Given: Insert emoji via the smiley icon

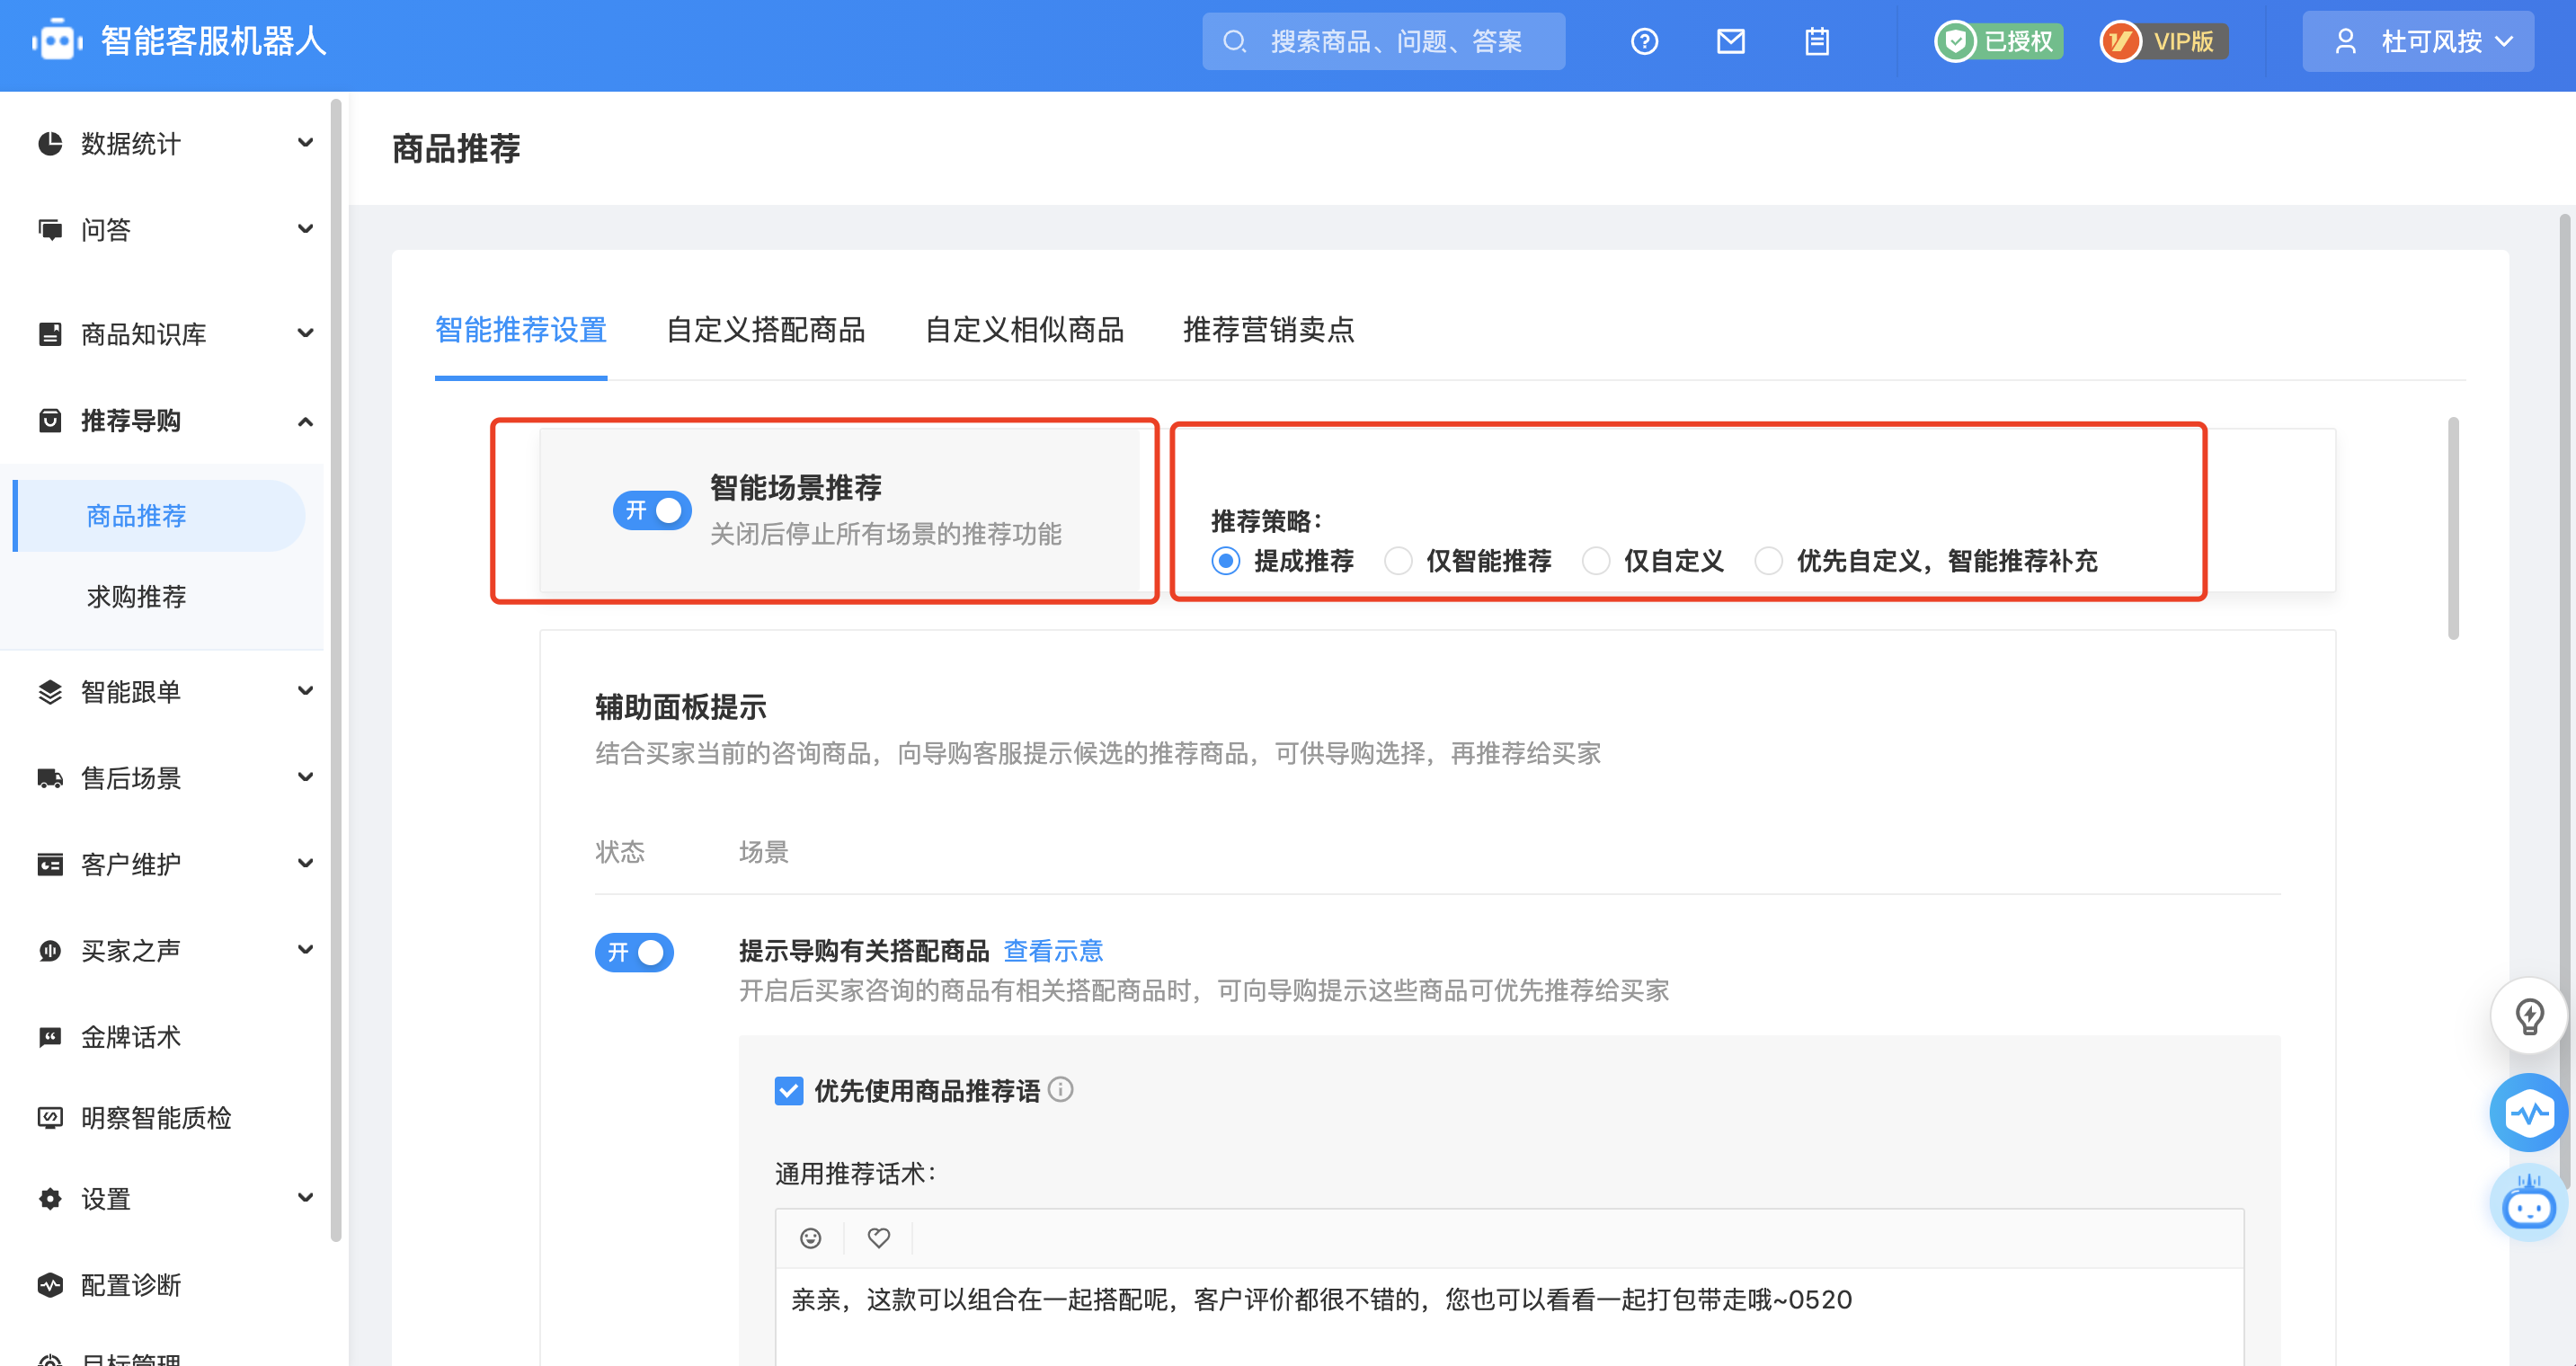Looking at the screenshot, I should pyautogui.click(x=810, y=1238).
